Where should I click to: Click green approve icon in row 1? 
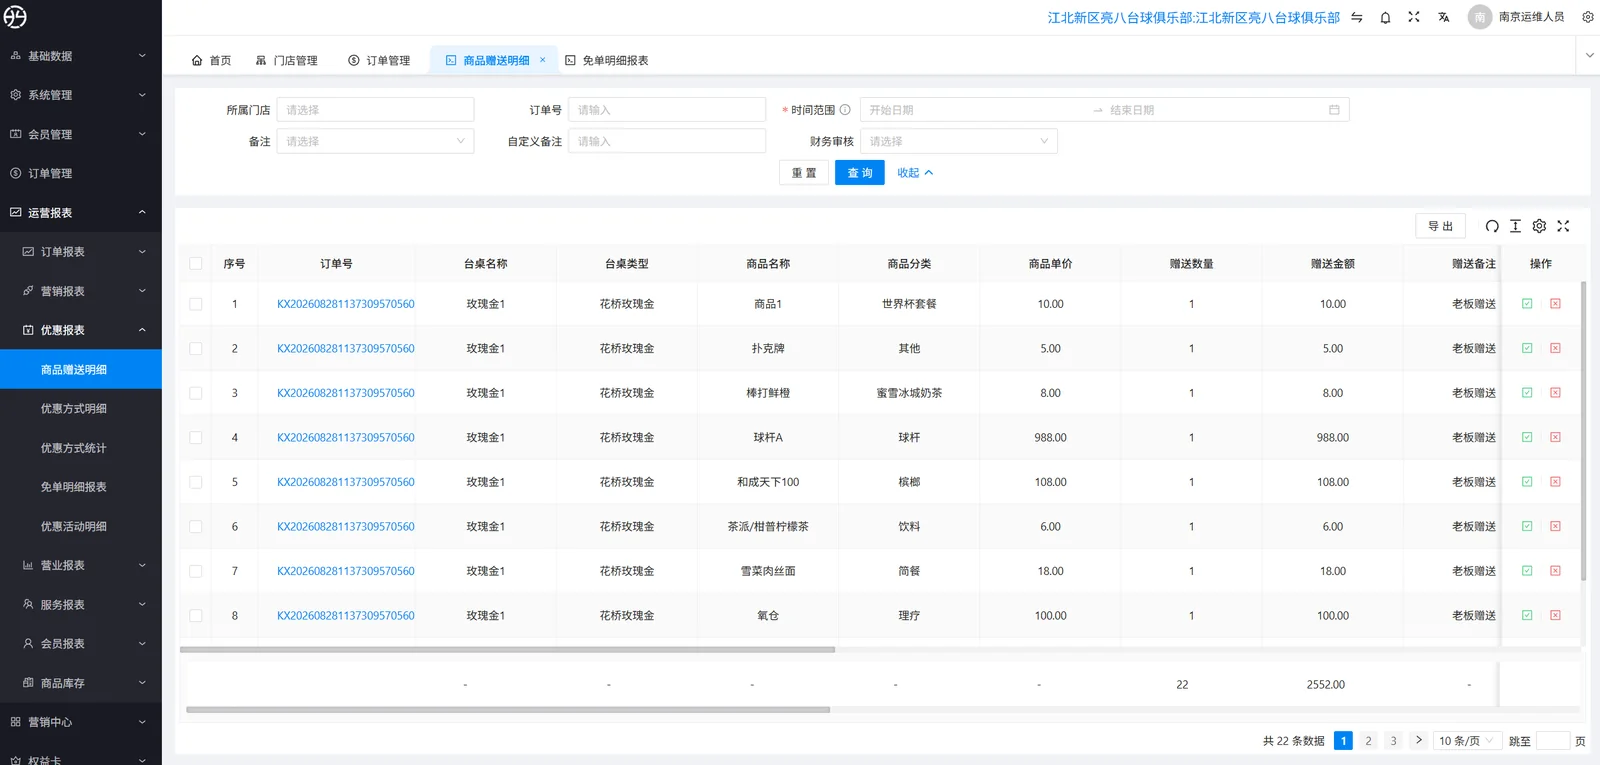click(x=1527, y=304)
